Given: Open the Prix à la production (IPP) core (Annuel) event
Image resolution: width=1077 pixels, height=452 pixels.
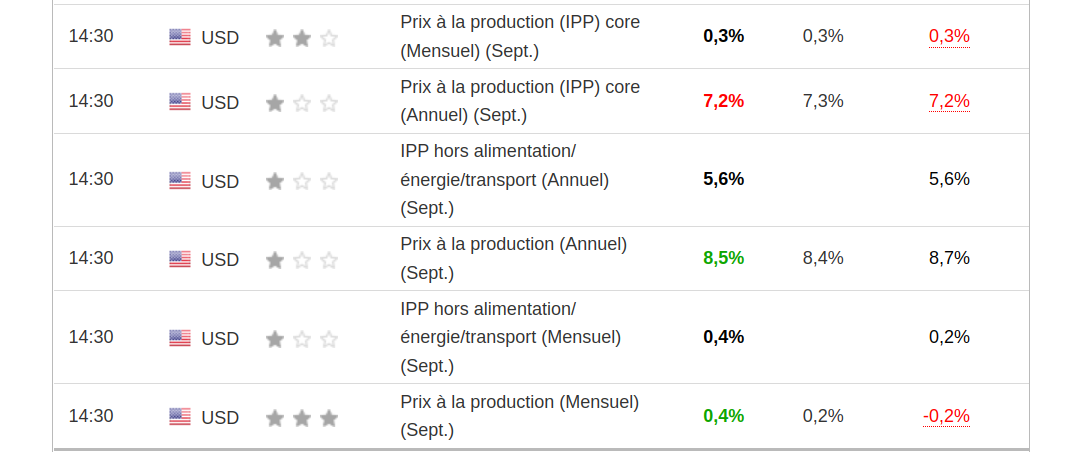Looking at the screenshot, I should [x=519, y=101].
